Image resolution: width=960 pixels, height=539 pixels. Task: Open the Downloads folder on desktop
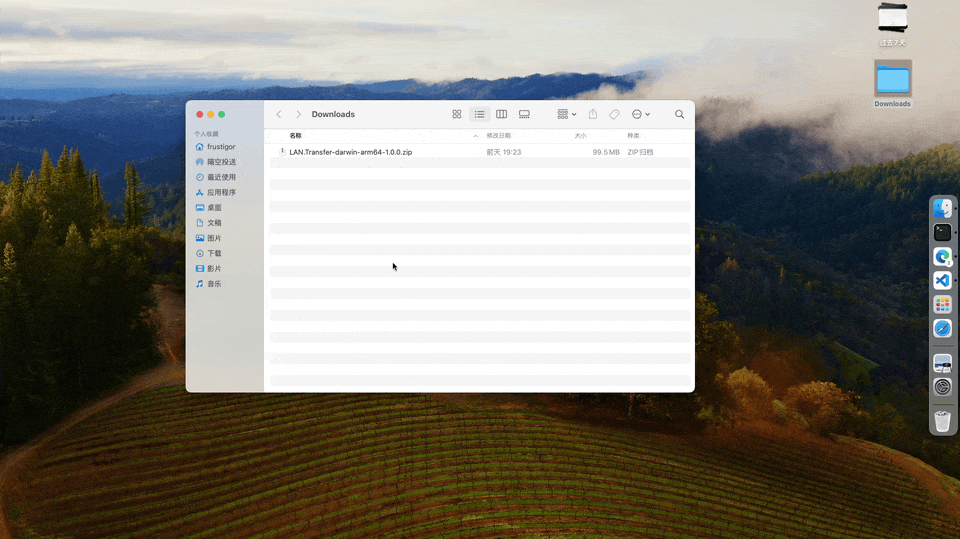pyautogui.click(x=893, y=84)
